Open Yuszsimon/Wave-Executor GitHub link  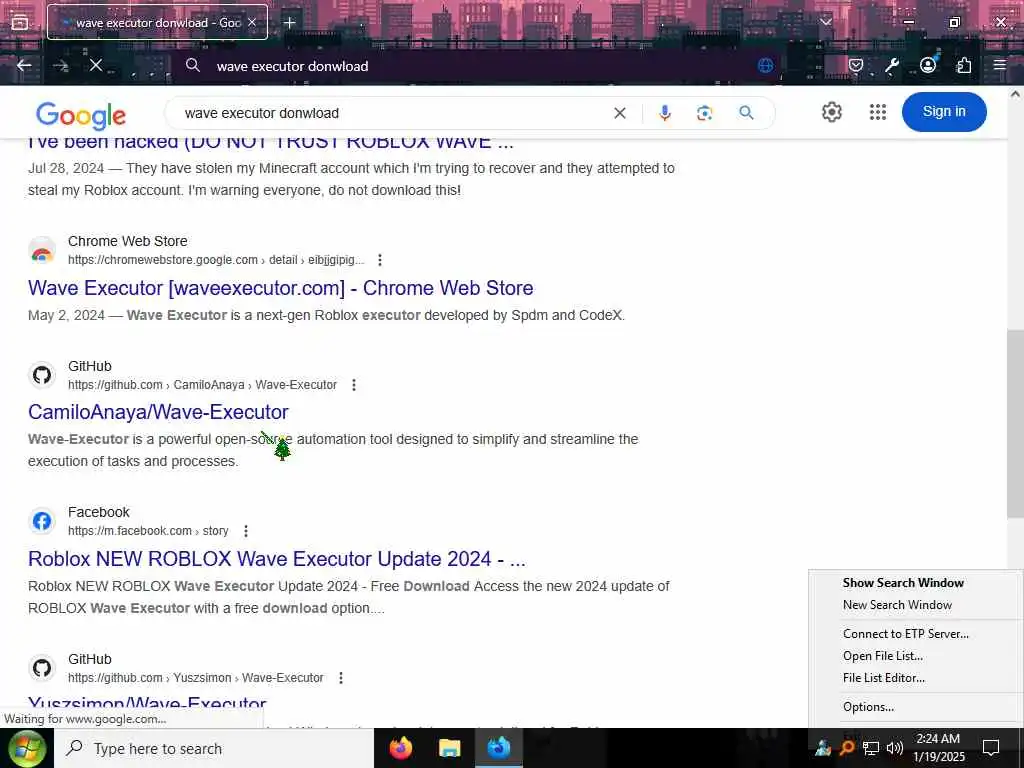click(147, 705)
